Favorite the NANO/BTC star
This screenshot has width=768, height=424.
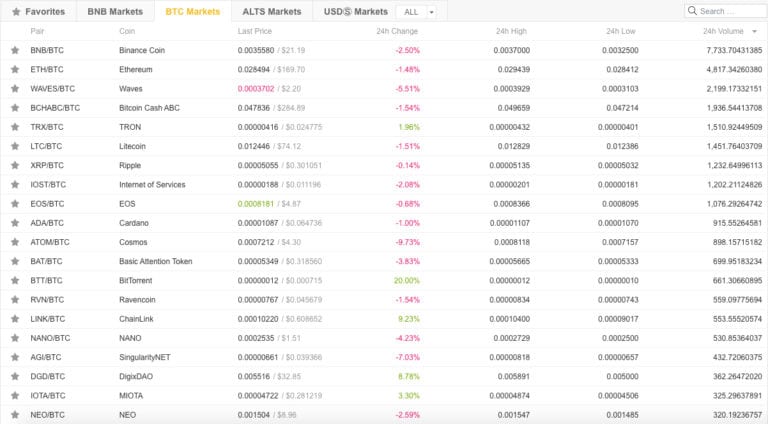pos(15,338)
